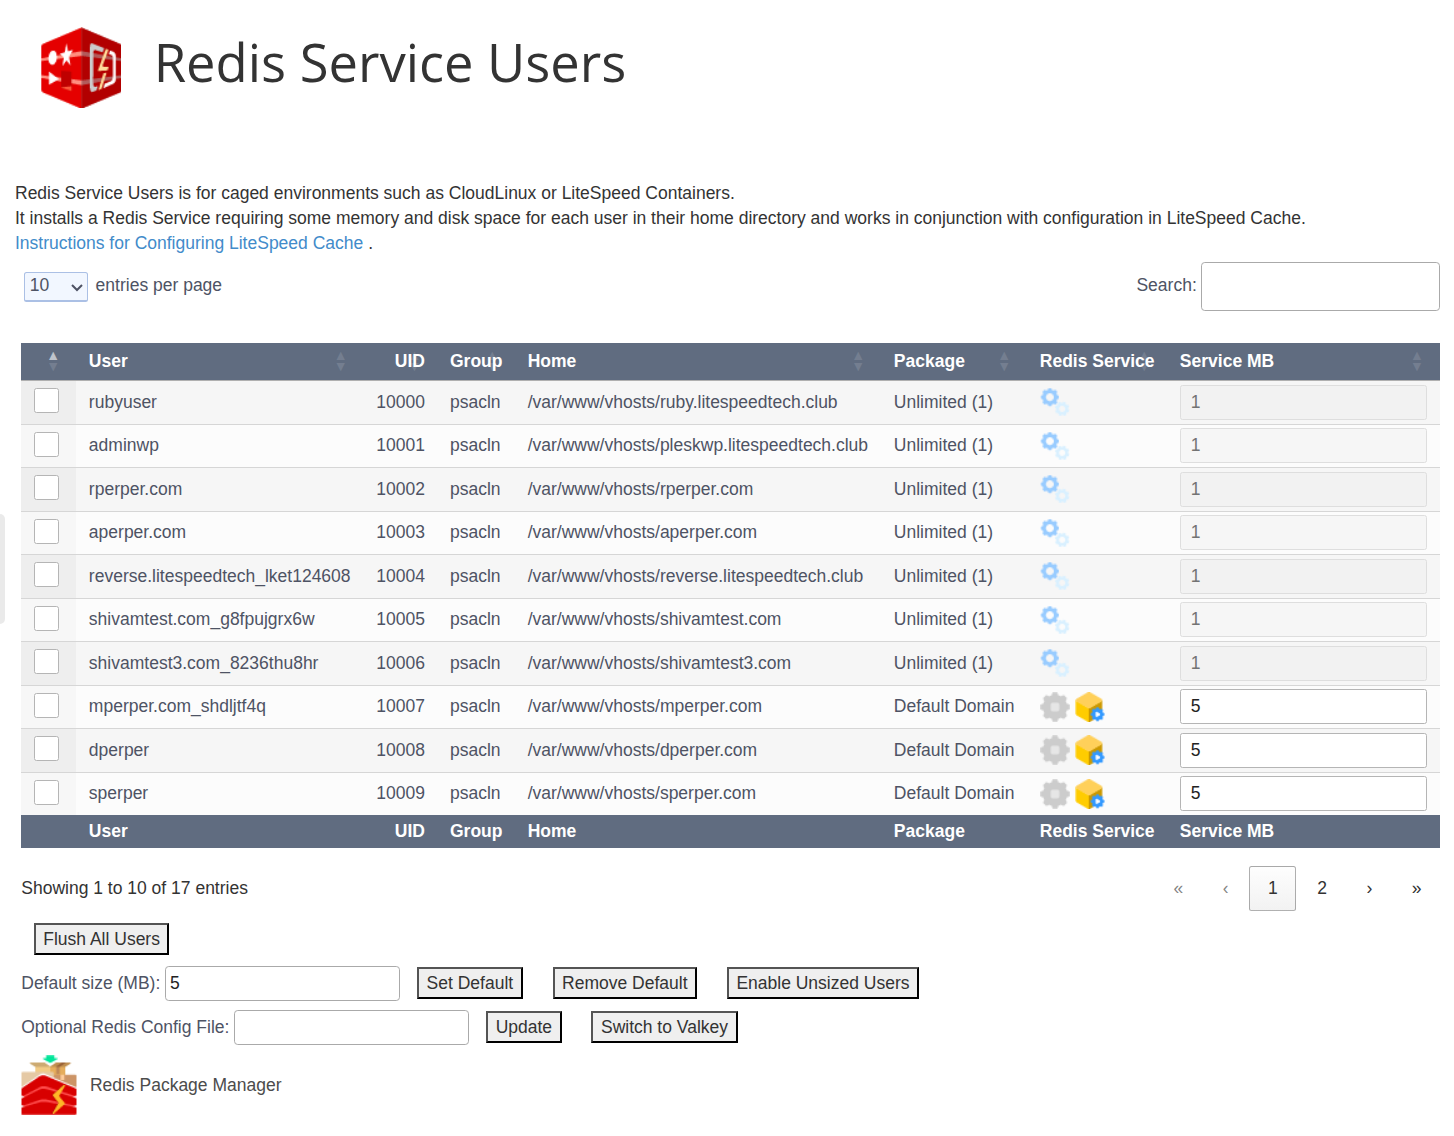Click the yellow package icon for sperper

click(1090, 793)
